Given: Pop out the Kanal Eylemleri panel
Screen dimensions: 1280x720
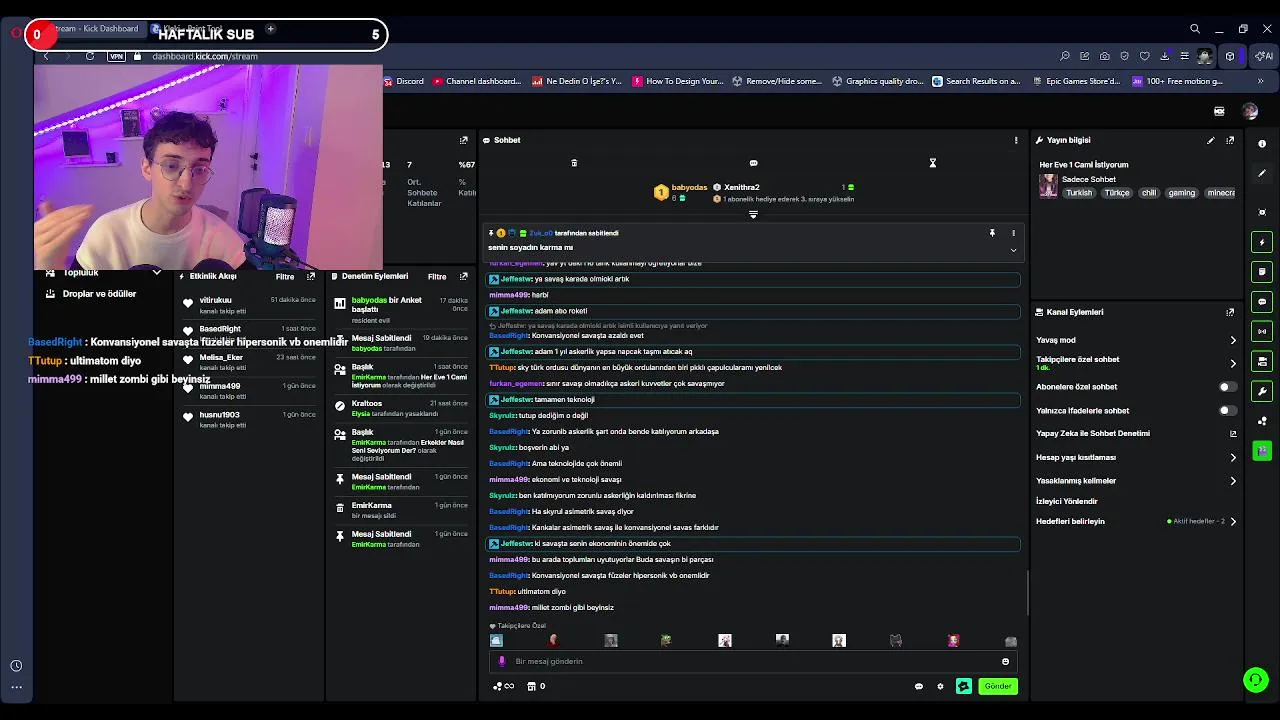Looking at the screenshot, I should 1230,312.
